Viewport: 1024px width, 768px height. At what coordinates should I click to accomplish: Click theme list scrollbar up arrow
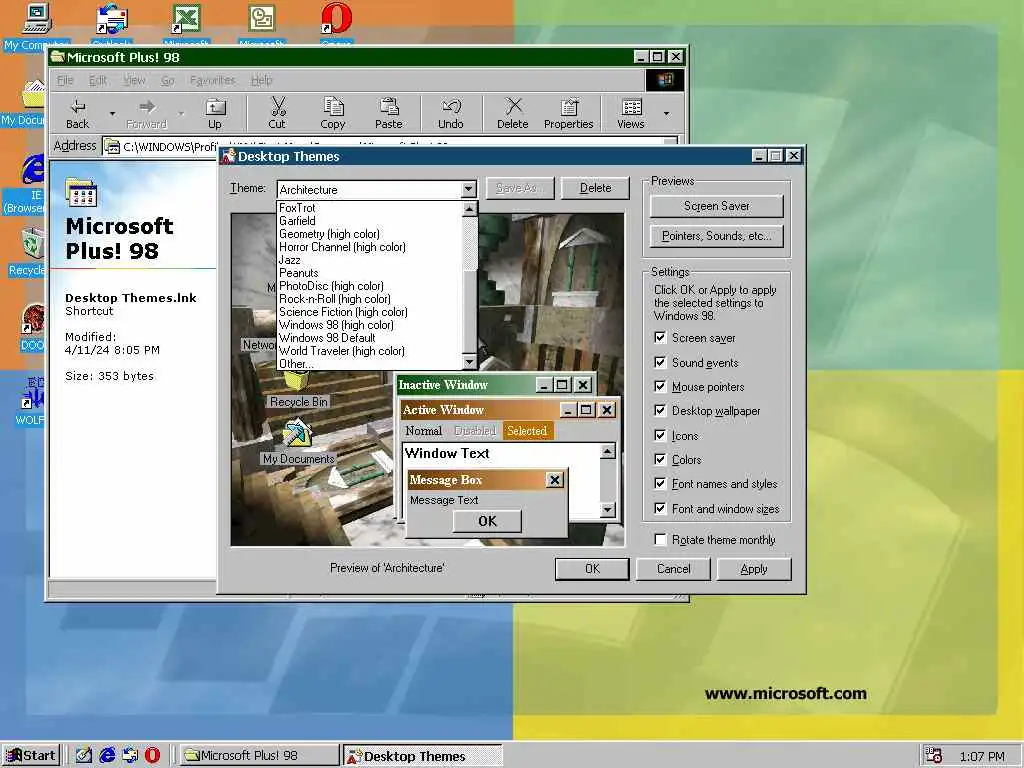tap(470, 209)
